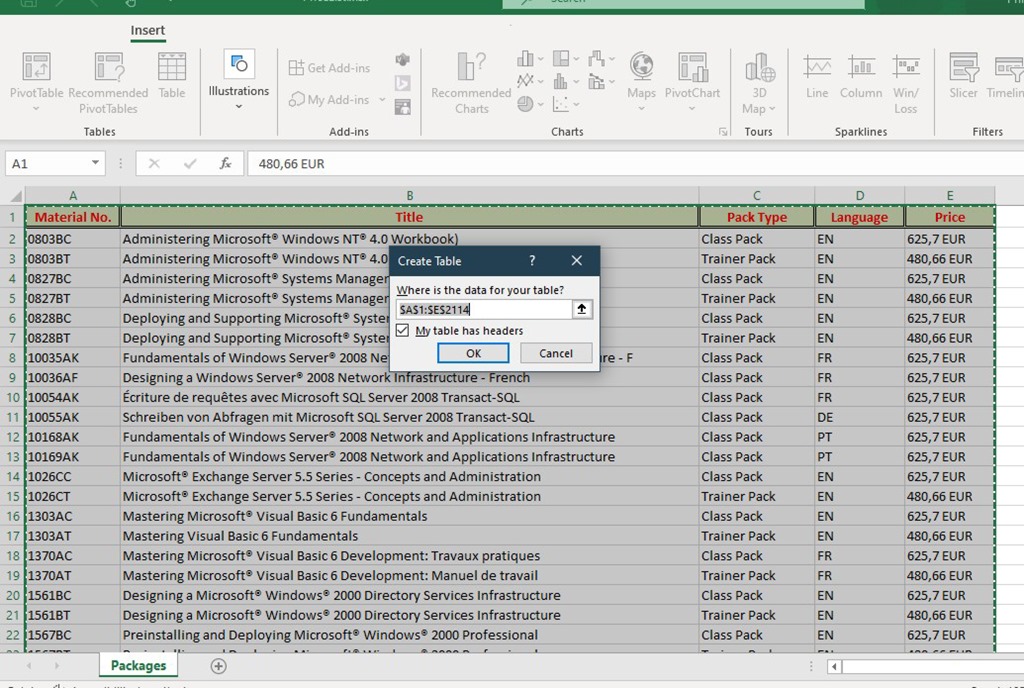Open the Visio Data Visualizer add-in icon
1024x688 pixels.
(402, 60)
